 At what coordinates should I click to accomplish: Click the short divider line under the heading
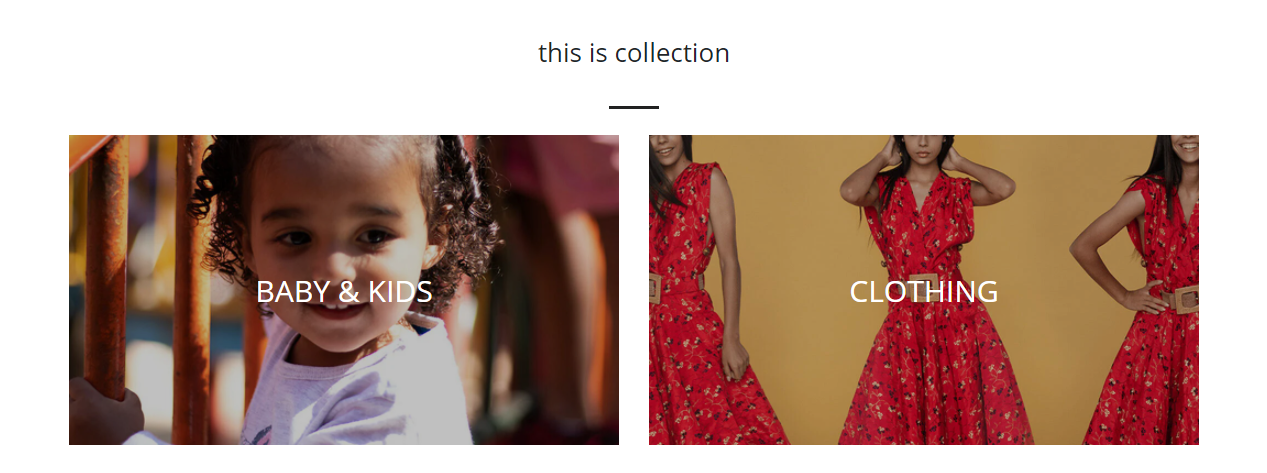(x=633, y=106)
